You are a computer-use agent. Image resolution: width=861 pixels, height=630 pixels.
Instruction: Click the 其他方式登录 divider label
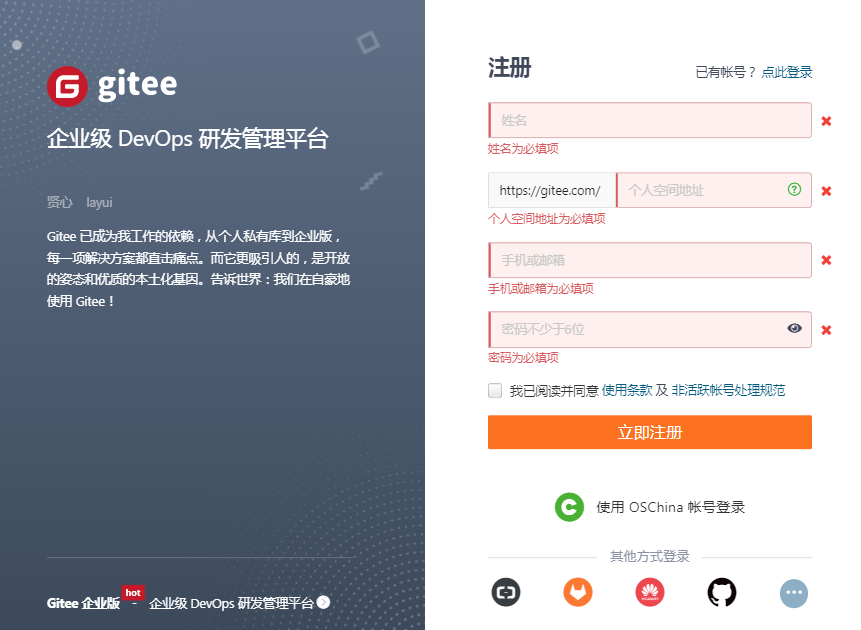(650, 556)
